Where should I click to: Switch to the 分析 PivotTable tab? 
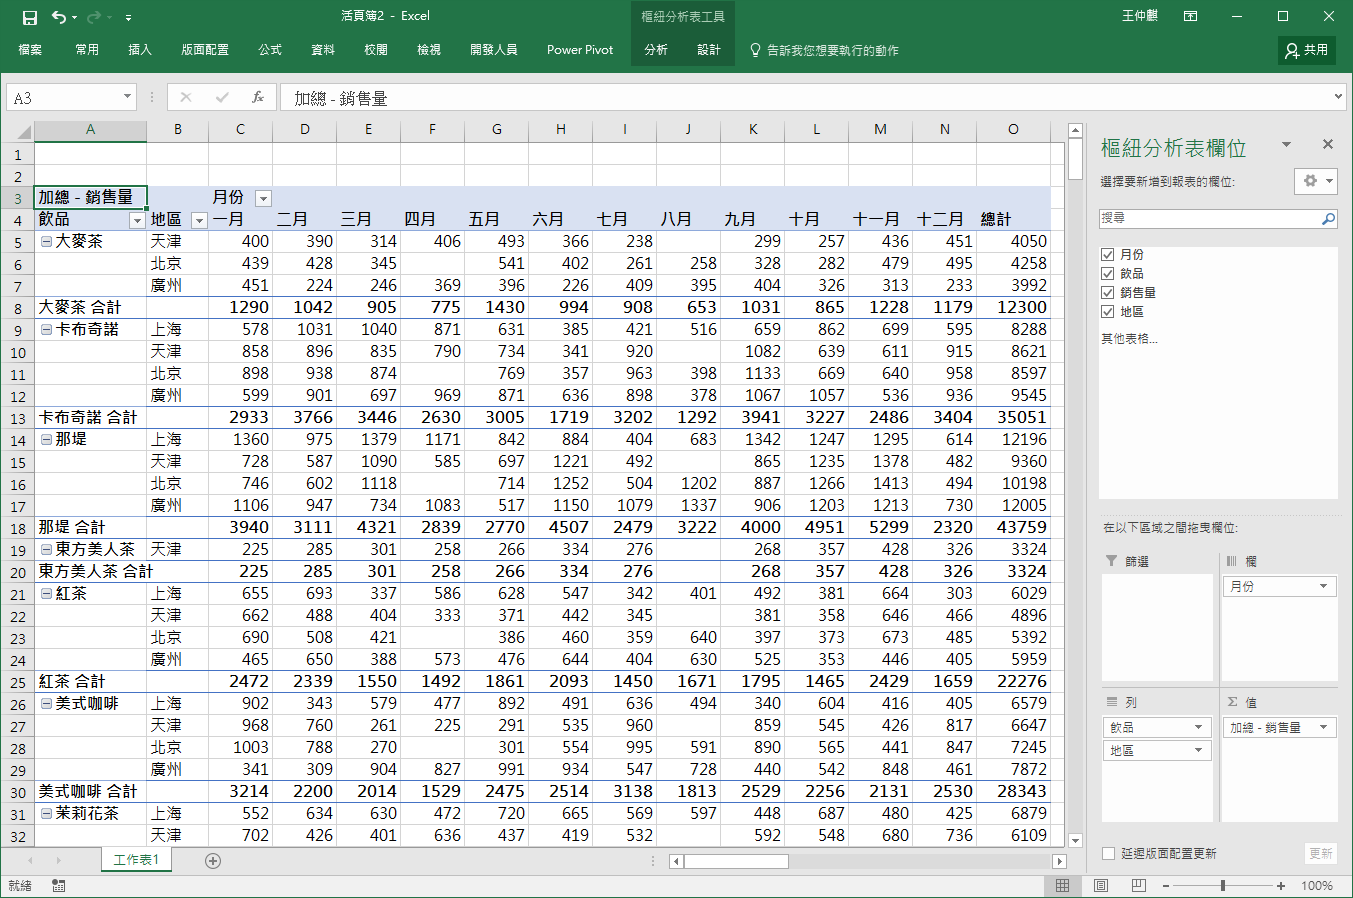coord(656,50)
